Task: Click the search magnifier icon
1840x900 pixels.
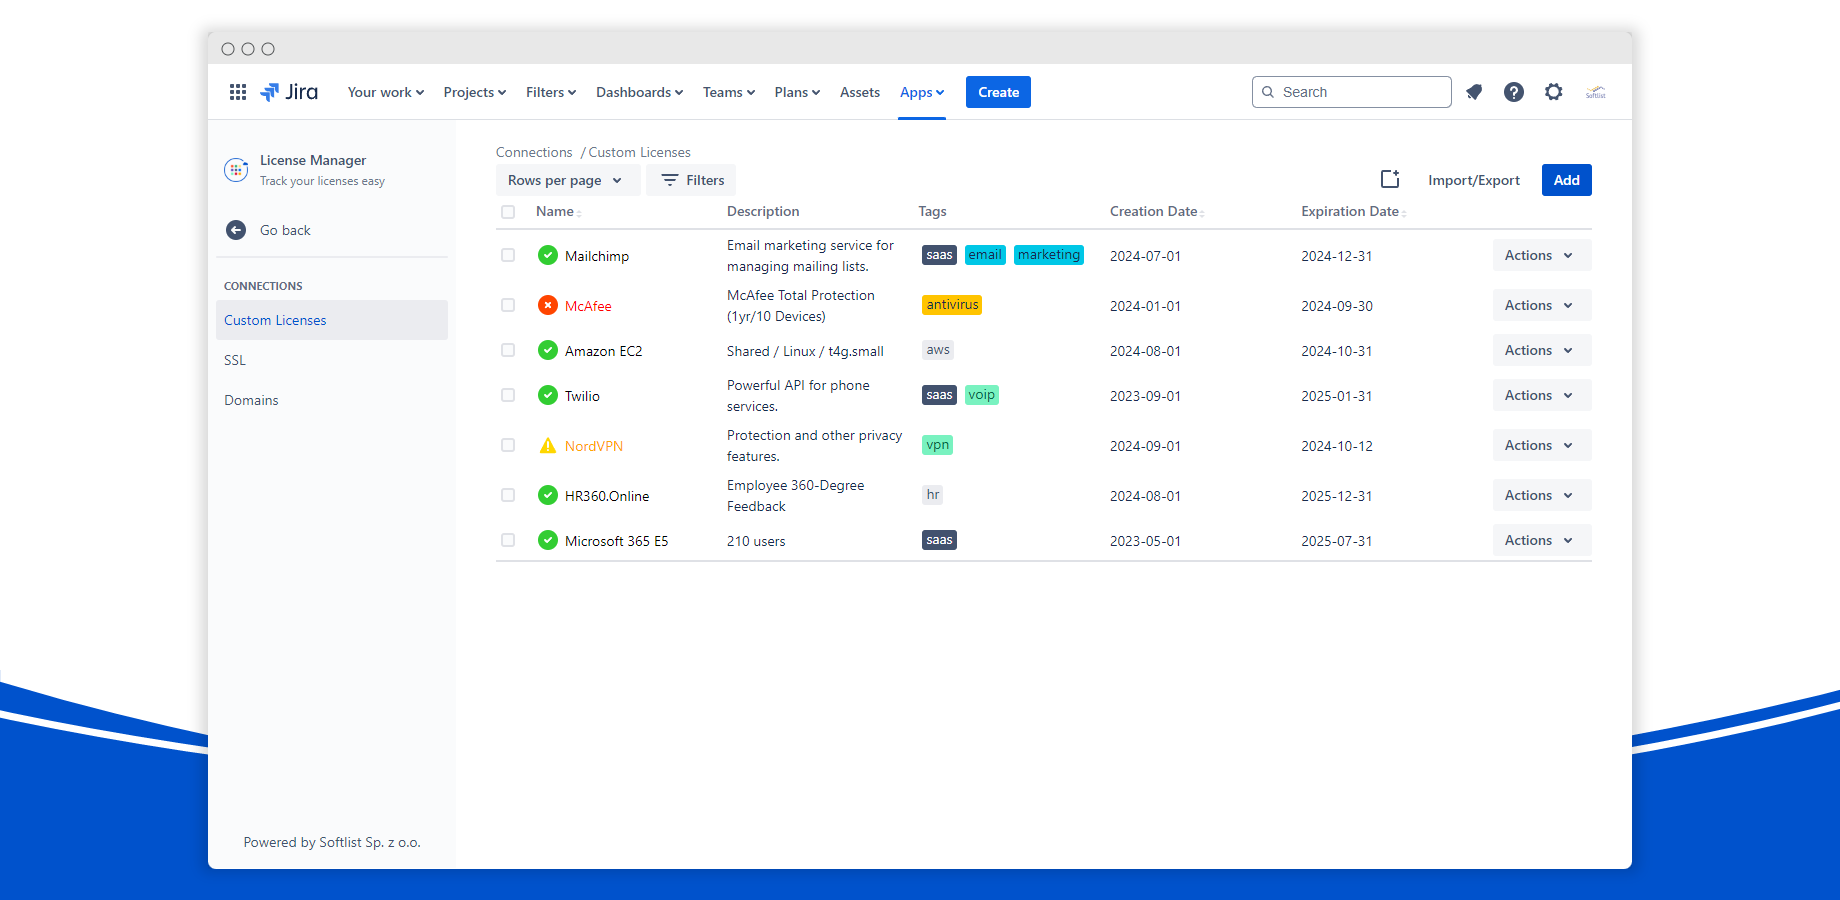Action: pos(1268,92)
